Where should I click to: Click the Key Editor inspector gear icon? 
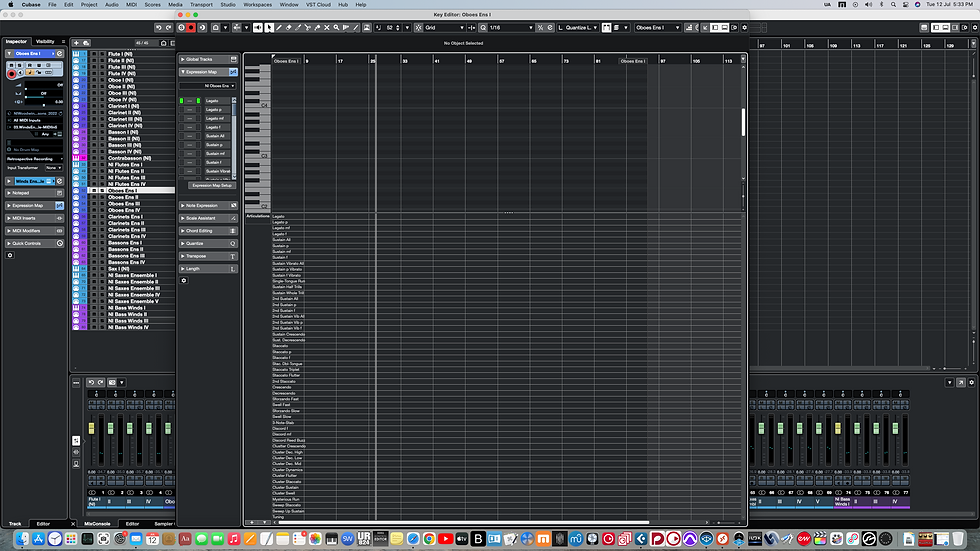point(184,280)
